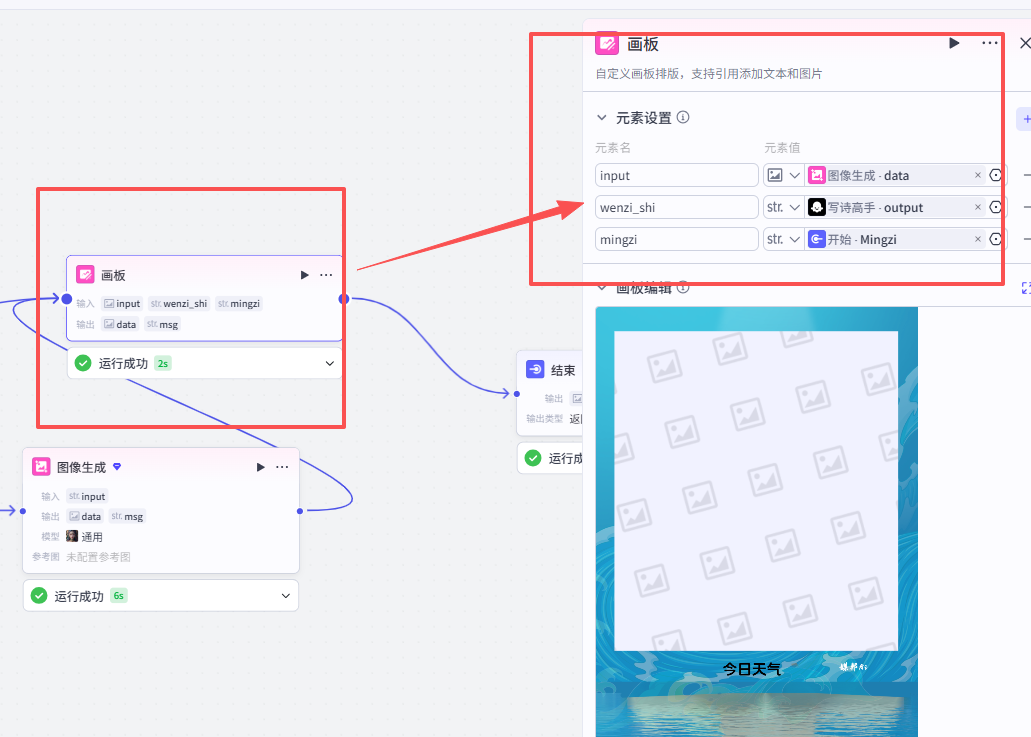This screenshot has height=737, width=1031.
Task: Click 未配置参考图 in 图像生成 node
Action: pos(98,557)
